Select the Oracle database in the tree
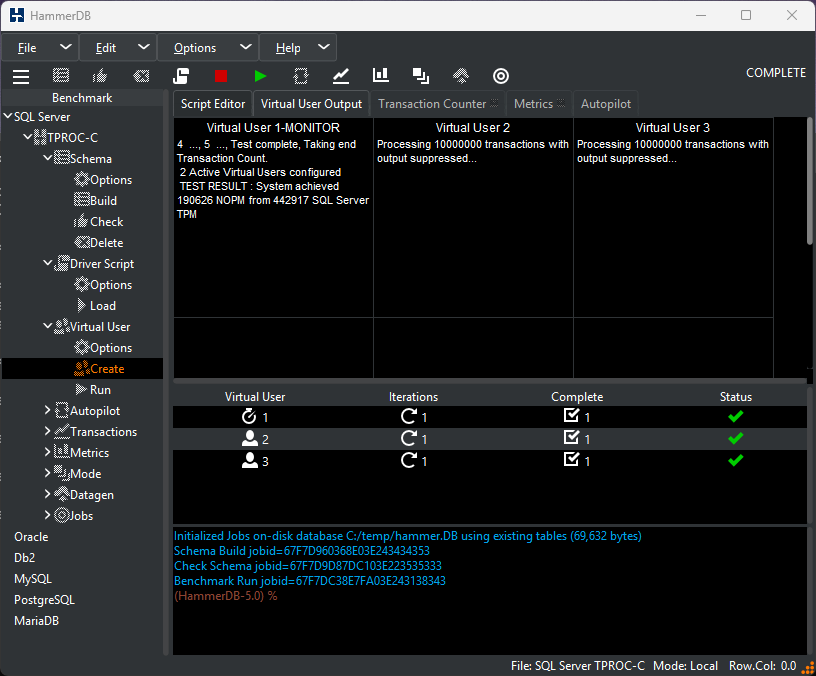 (x=31, y=537)
